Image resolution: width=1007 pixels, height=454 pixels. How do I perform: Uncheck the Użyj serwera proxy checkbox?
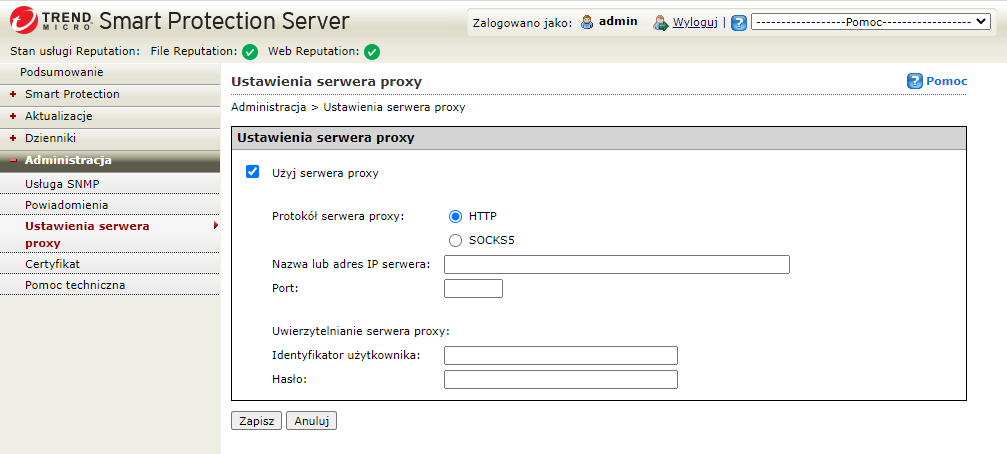[253, 172]
